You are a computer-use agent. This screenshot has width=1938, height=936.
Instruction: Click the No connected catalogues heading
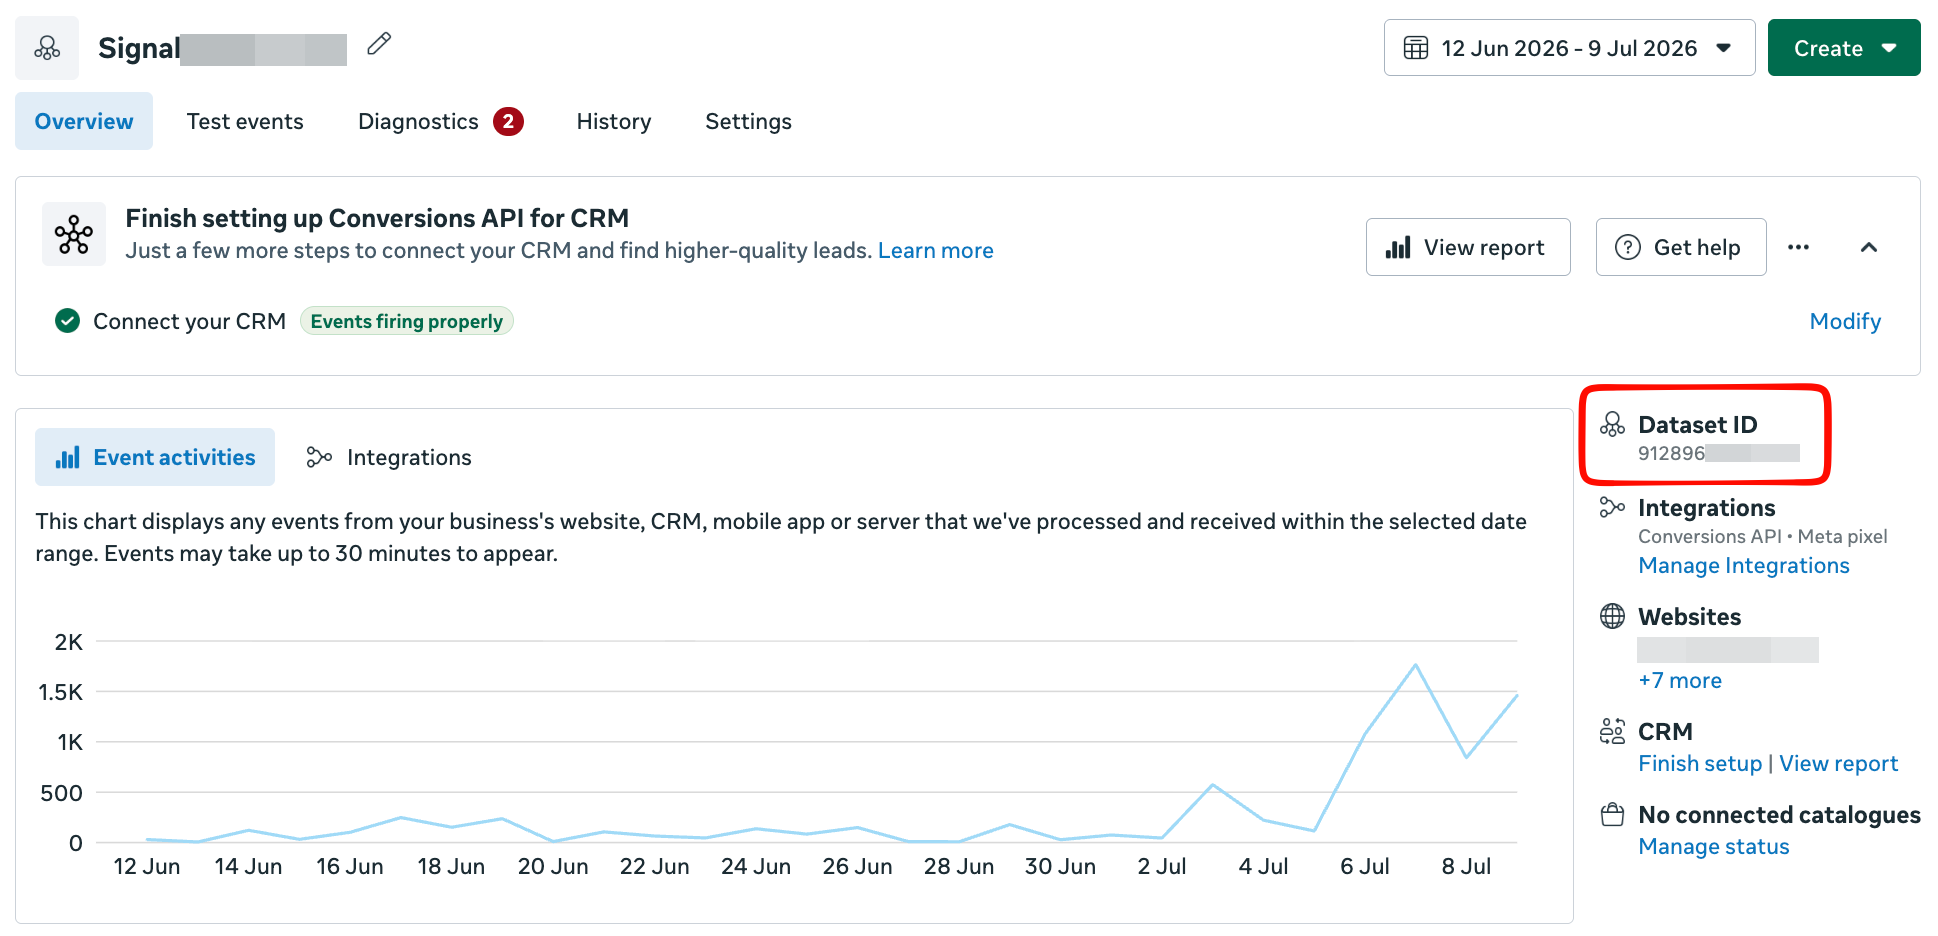1779,814
